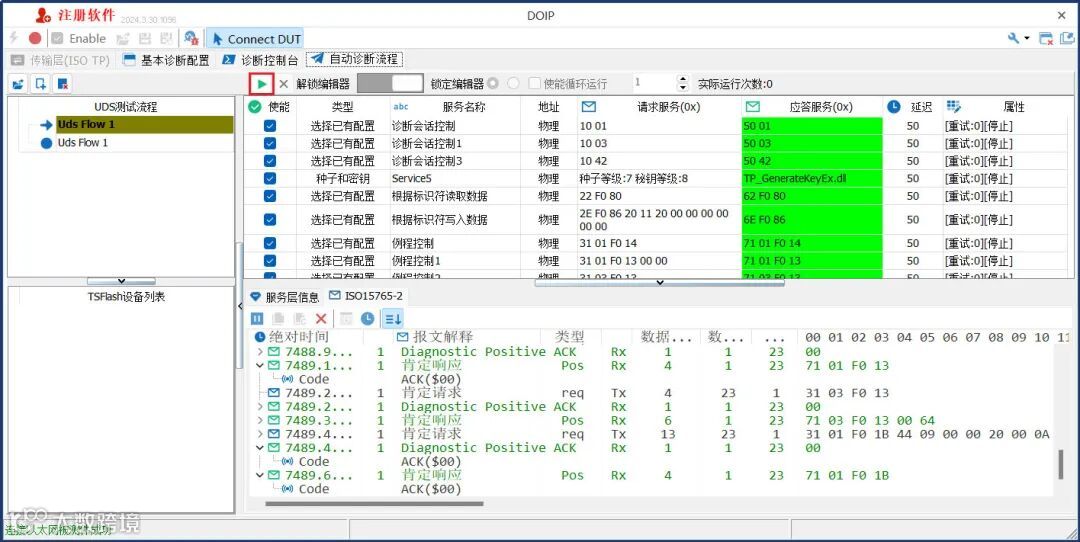Select the first radio button after 锁定编辑器

click(492, 83)
